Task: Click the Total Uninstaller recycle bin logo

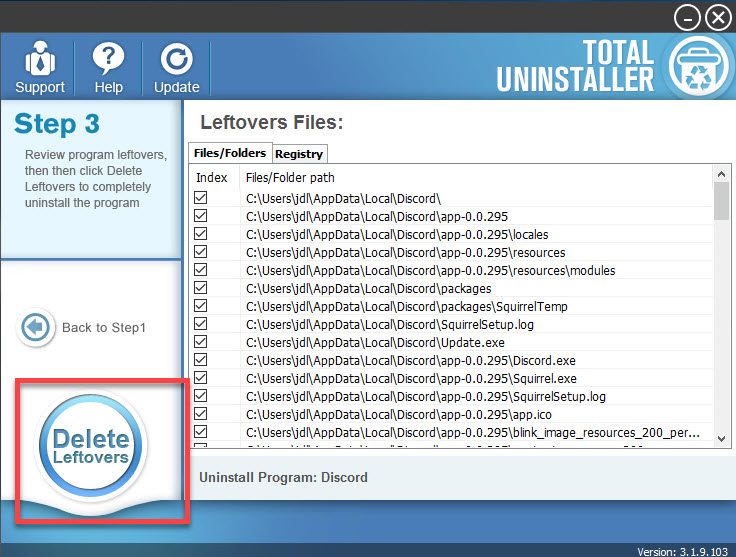Action: [699, 66]
